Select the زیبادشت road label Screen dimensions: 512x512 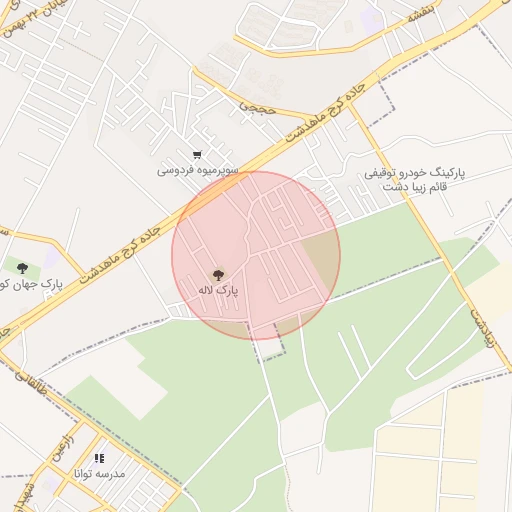(482, 328)
